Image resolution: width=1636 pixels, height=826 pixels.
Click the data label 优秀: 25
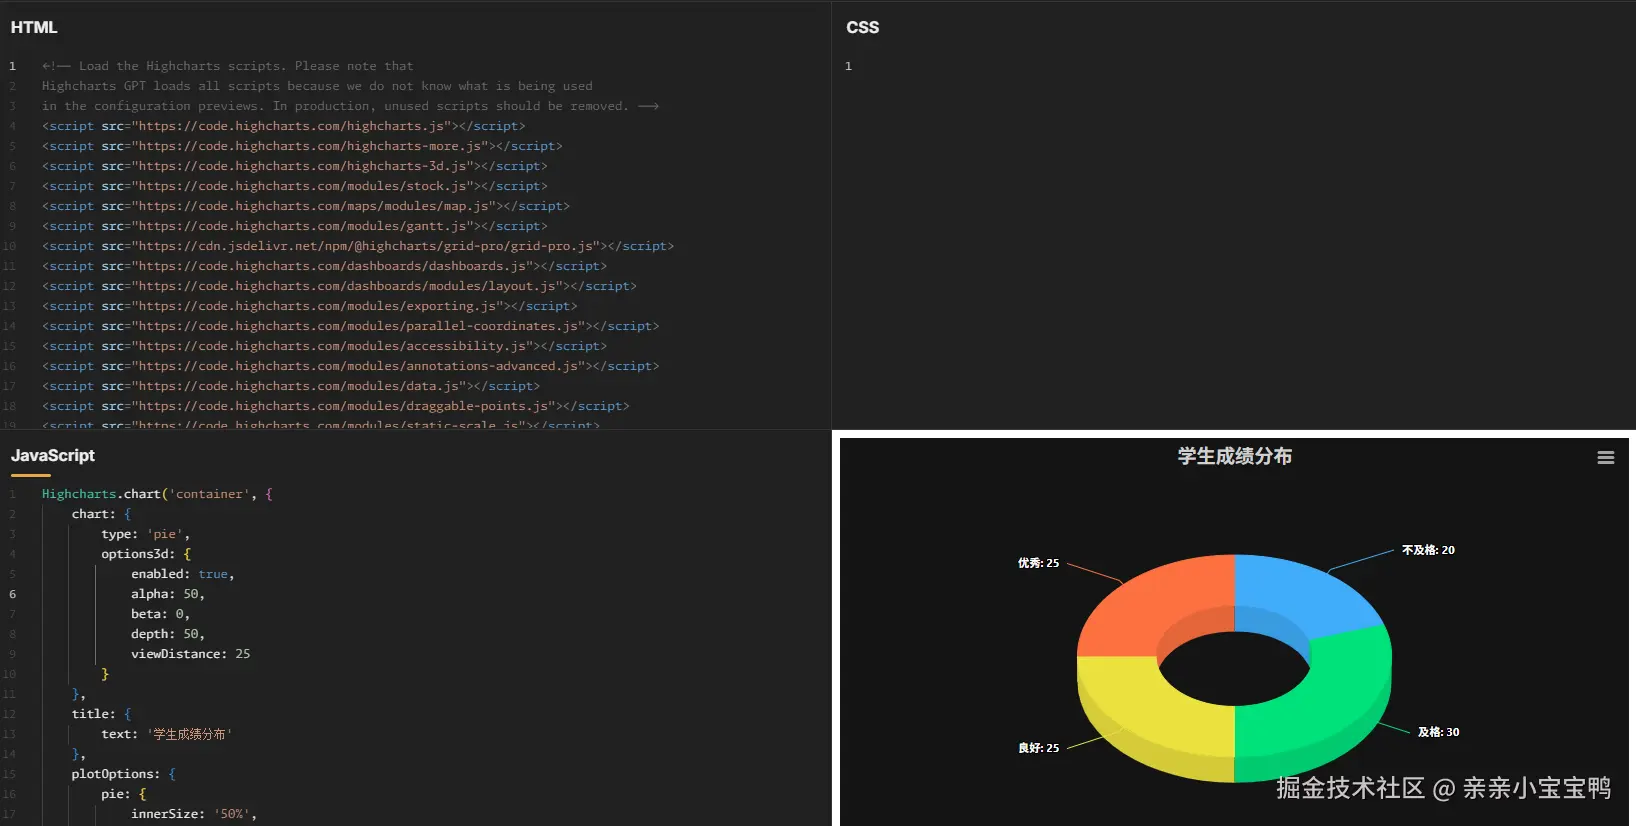click(1038, 563)
